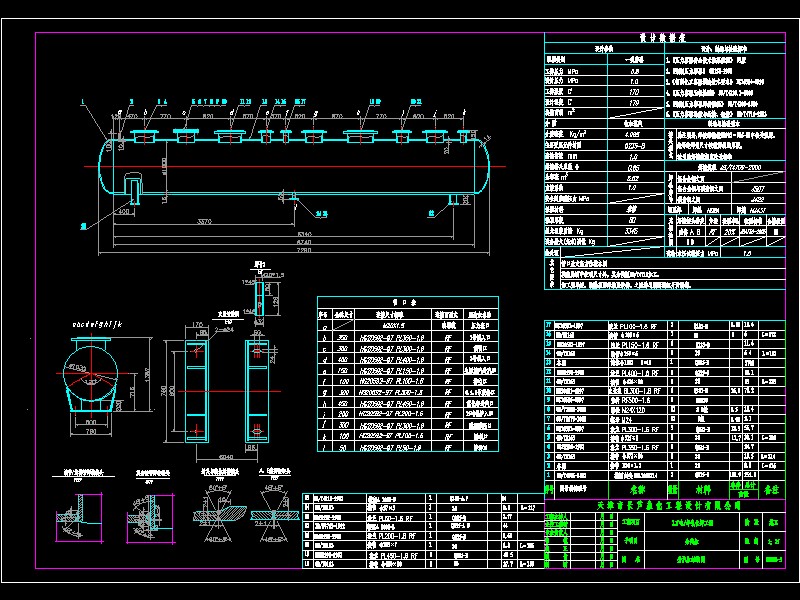Click the right elliptical head of the vessel
This screenshot has width=800, height=600.
[x=482, y=166]
